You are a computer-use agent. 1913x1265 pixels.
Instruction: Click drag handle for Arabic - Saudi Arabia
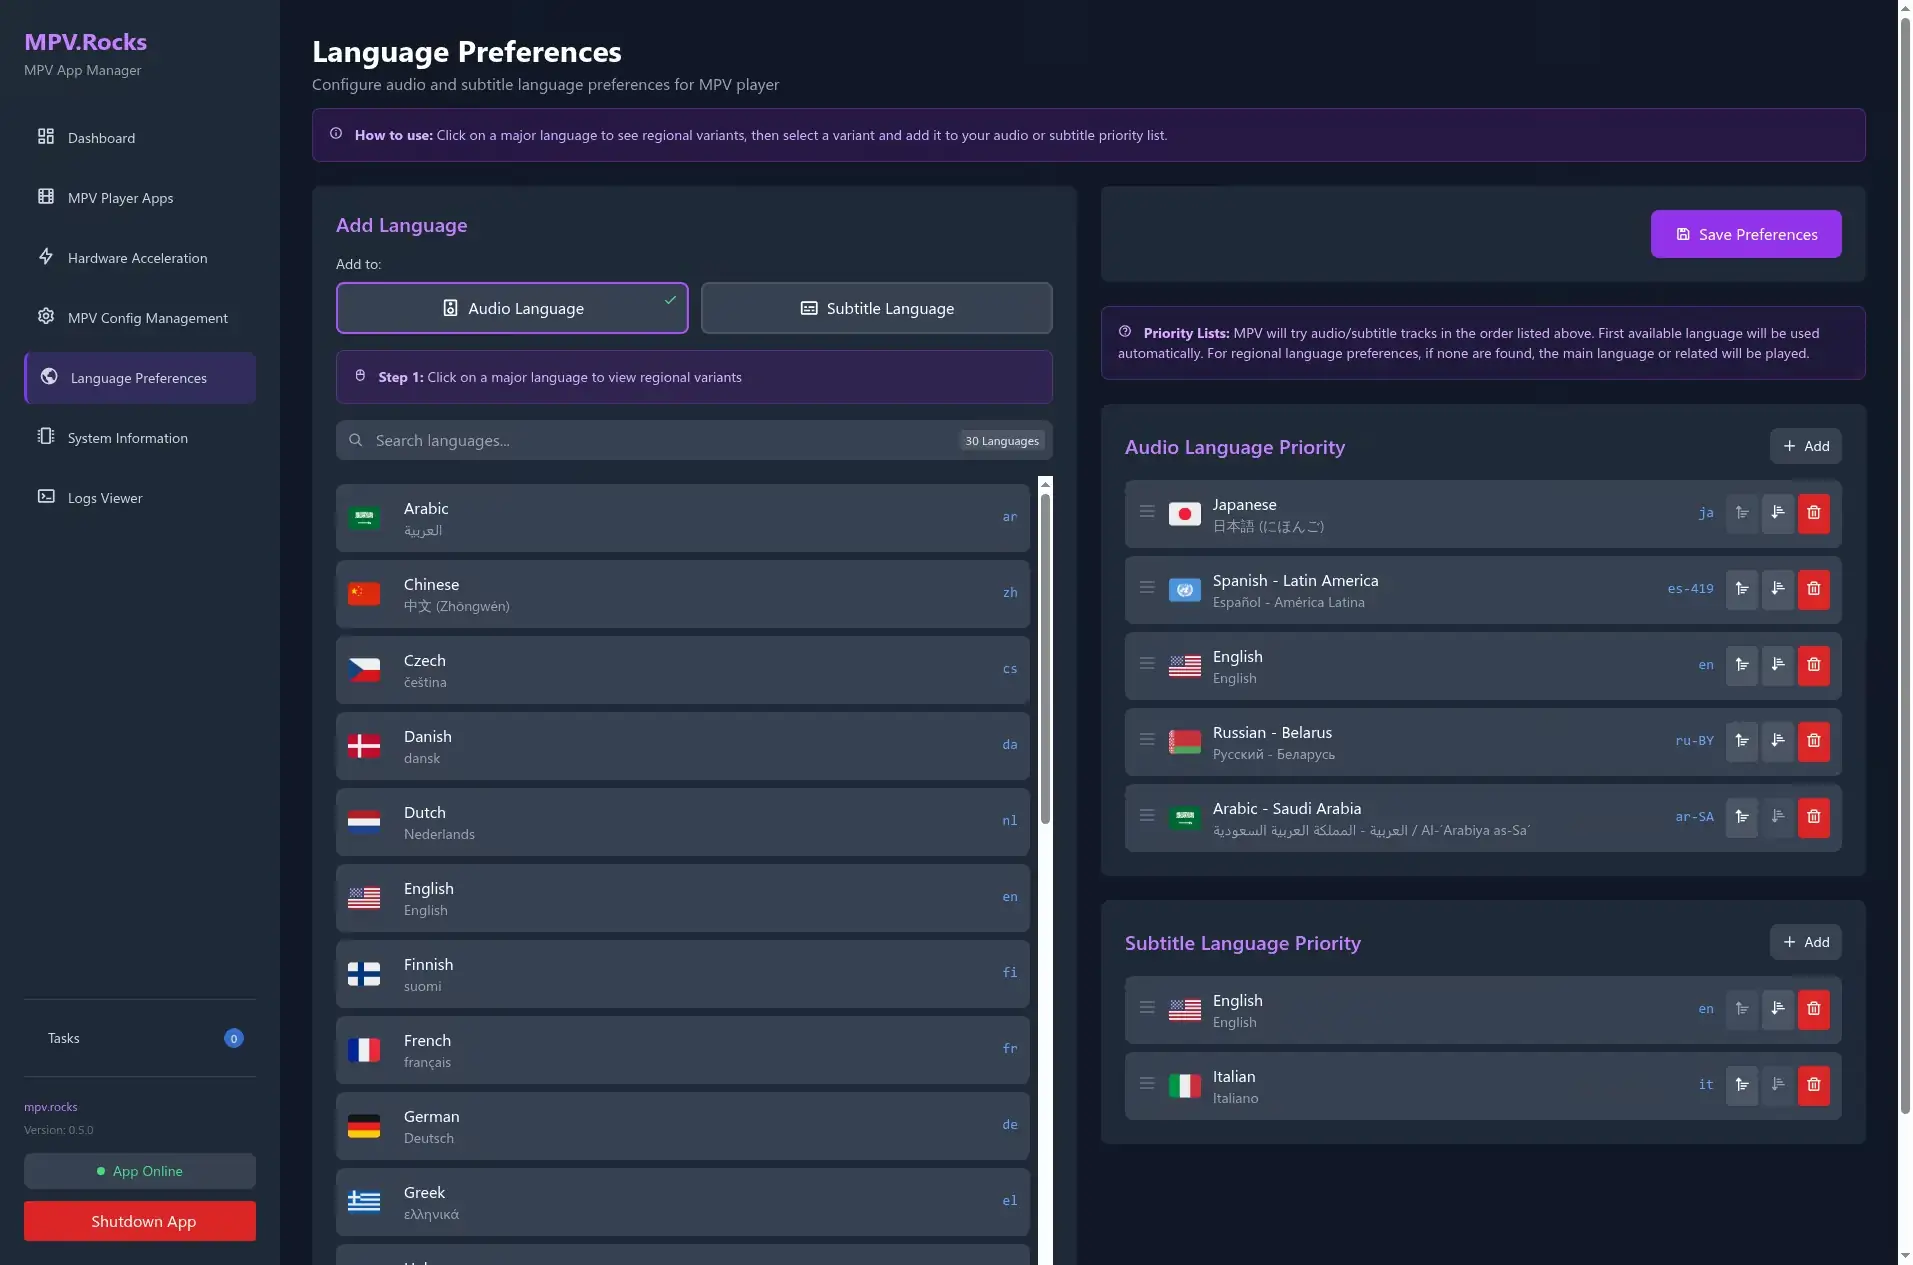pyautogui.click(x=1147, y=816)
